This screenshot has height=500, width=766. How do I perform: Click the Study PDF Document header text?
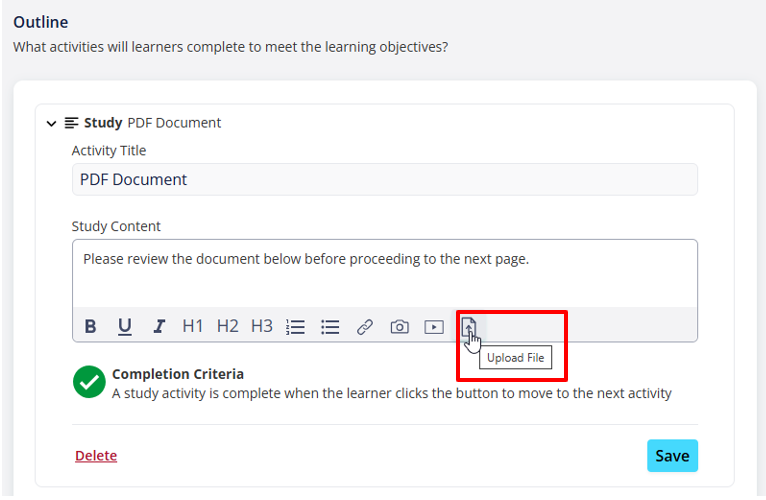[x=152, y=123]
